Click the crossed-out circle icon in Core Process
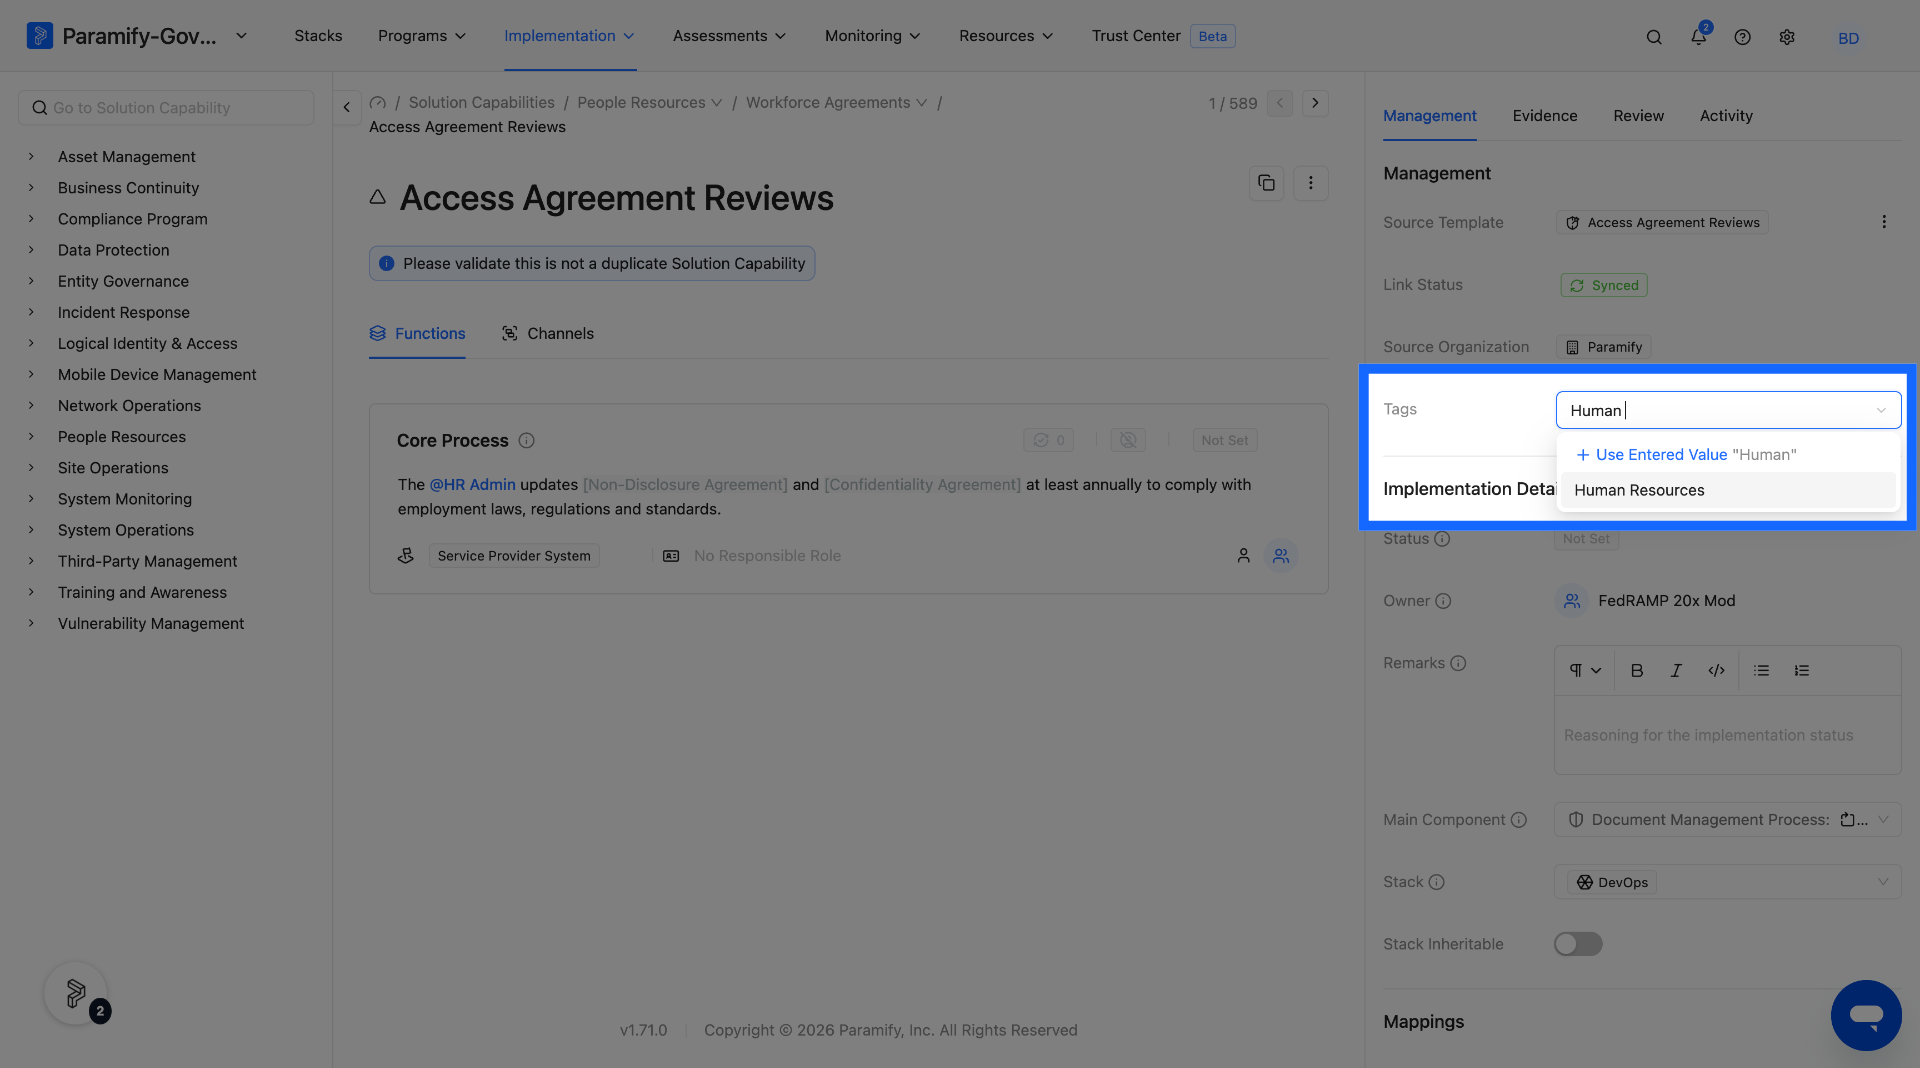 click(1128, 440)
